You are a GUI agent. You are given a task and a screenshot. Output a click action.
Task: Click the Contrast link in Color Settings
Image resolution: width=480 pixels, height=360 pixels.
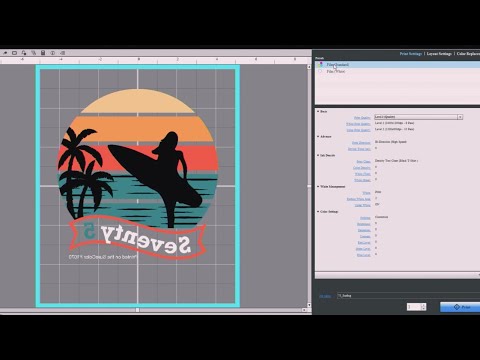coord(365,236)
